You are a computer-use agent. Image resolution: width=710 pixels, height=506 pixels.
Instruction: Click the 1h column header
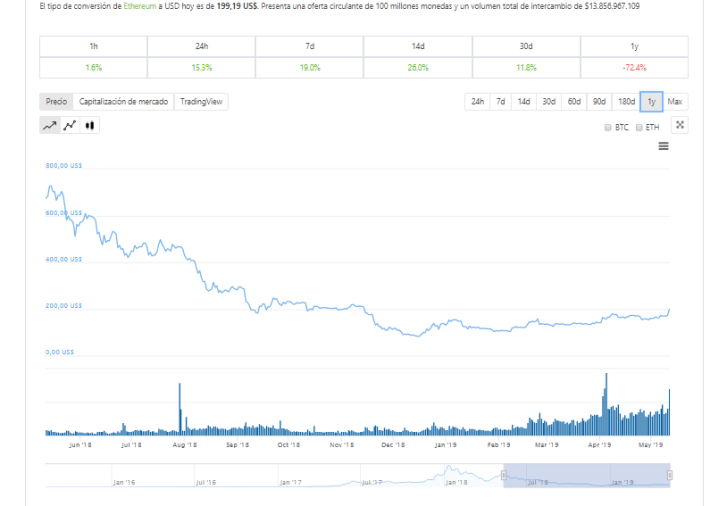(x=93, y=46)
